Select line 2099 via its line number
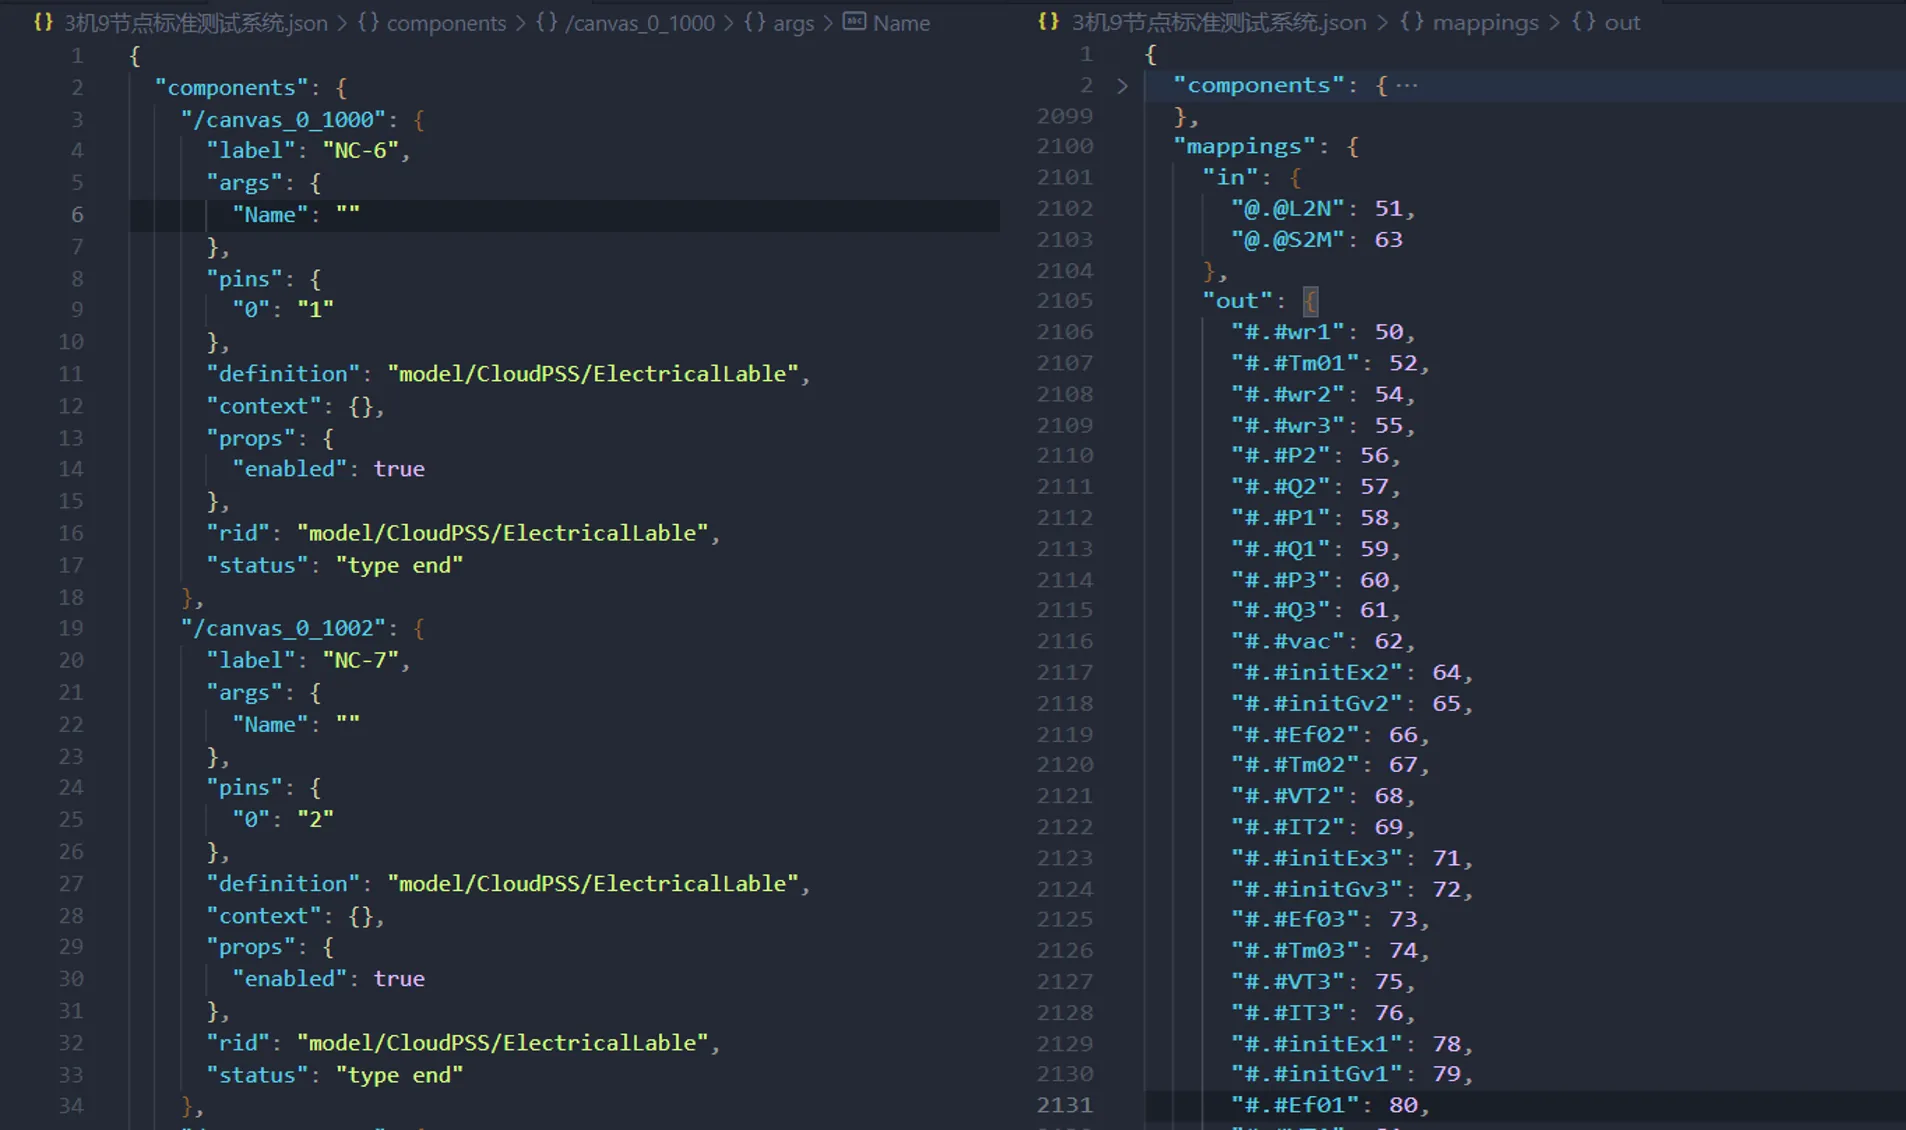The width and height of the screenshot is (1906, 1130). [1064, 116]
